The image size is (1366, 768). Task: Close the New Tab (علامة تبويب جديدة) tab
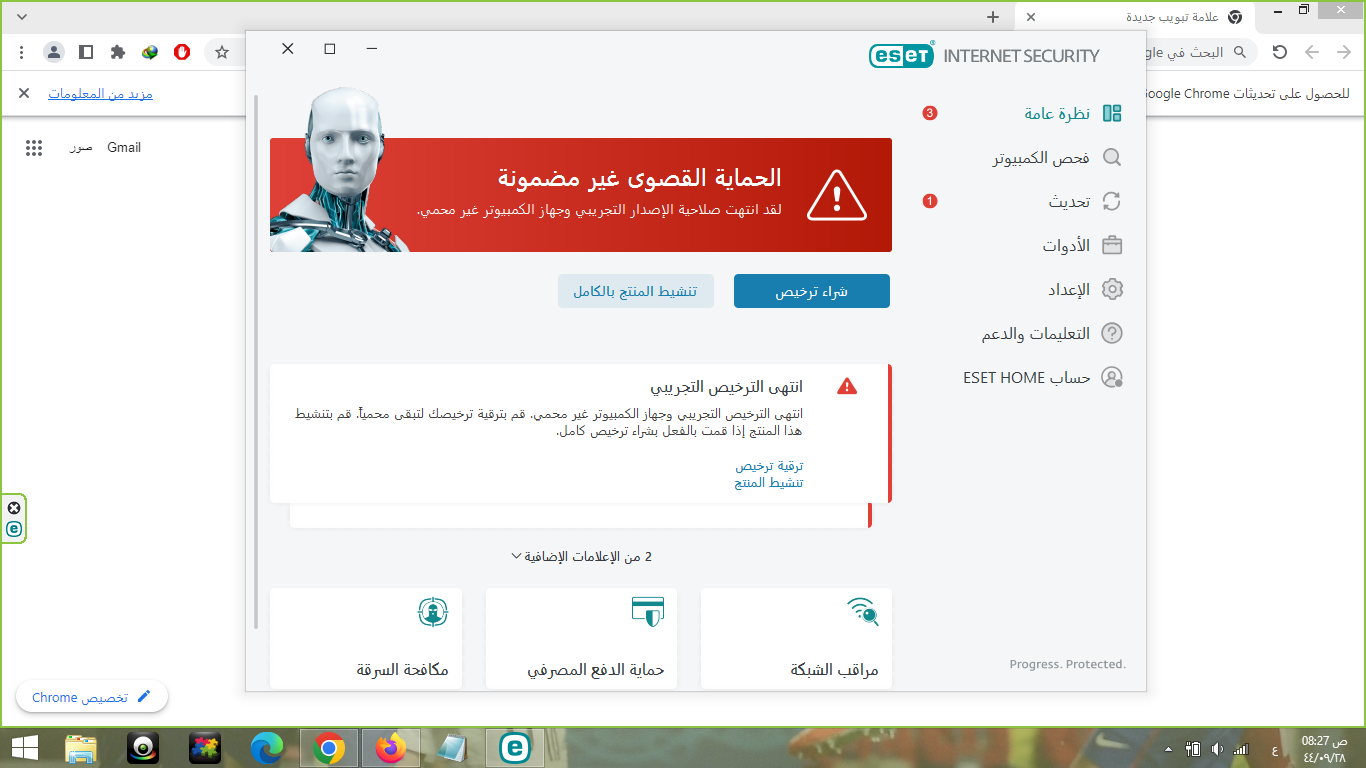[x=1032, y=17]
